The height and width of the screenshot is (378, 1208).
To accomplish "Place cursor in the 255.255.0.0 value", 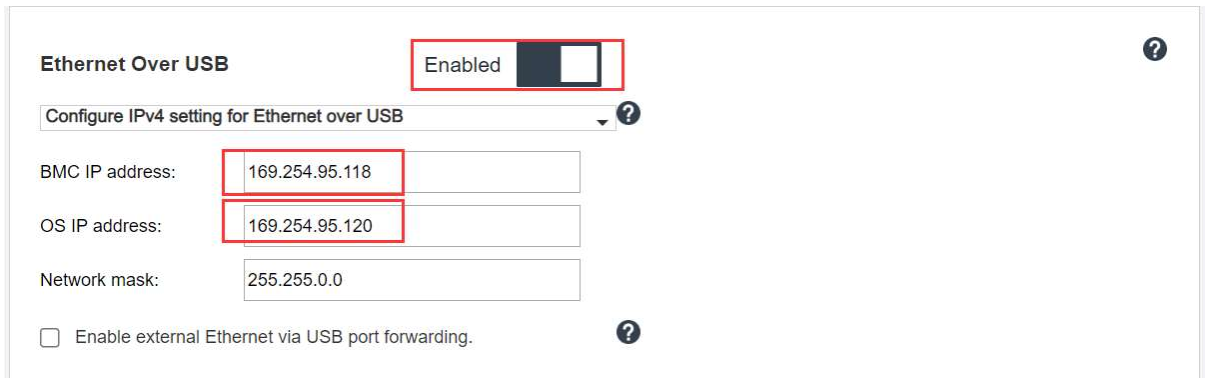I will pos(295,280).
